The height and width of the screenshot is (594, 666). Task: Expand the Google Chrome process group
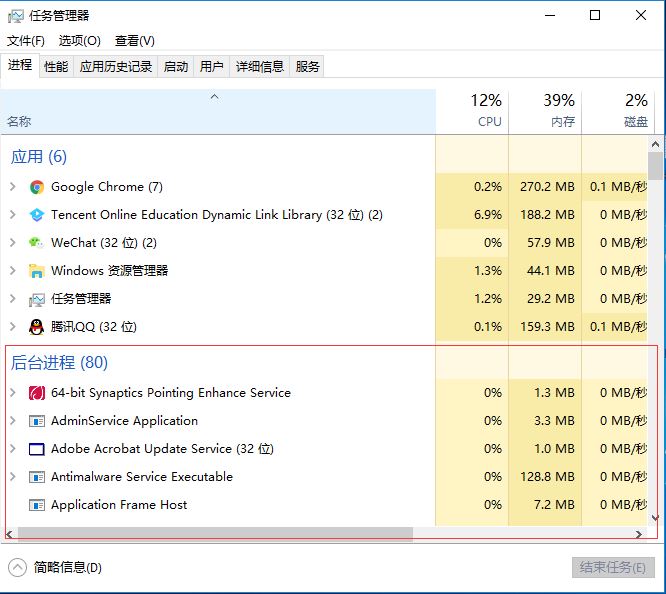[x=13, y=187]
